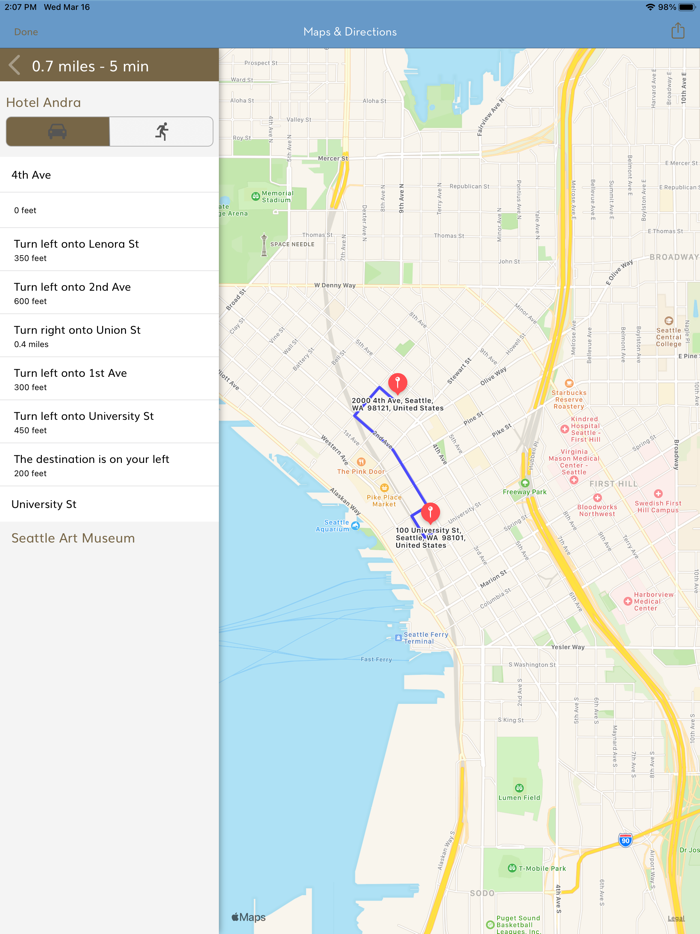Tap the '2000 4th Ave, Seattle' address label
Image resolution: width=700 pixels, height=934 pixels.
click(397, 404)
